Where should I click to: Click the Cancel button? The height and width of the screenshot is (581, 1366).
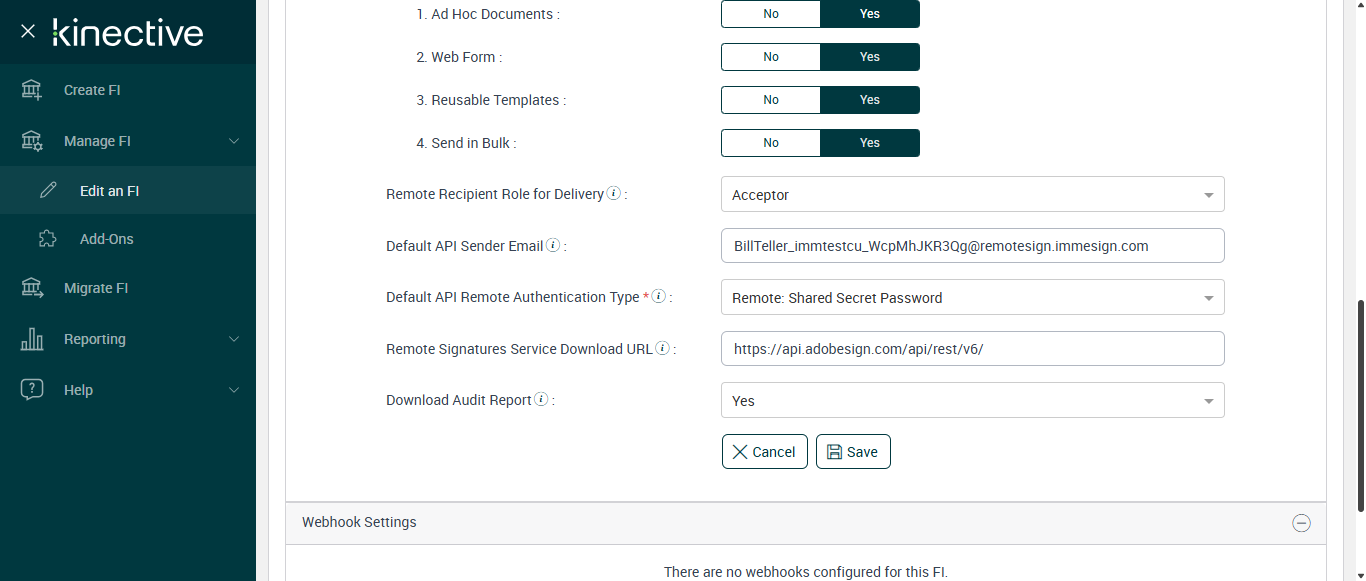(764, 452)
